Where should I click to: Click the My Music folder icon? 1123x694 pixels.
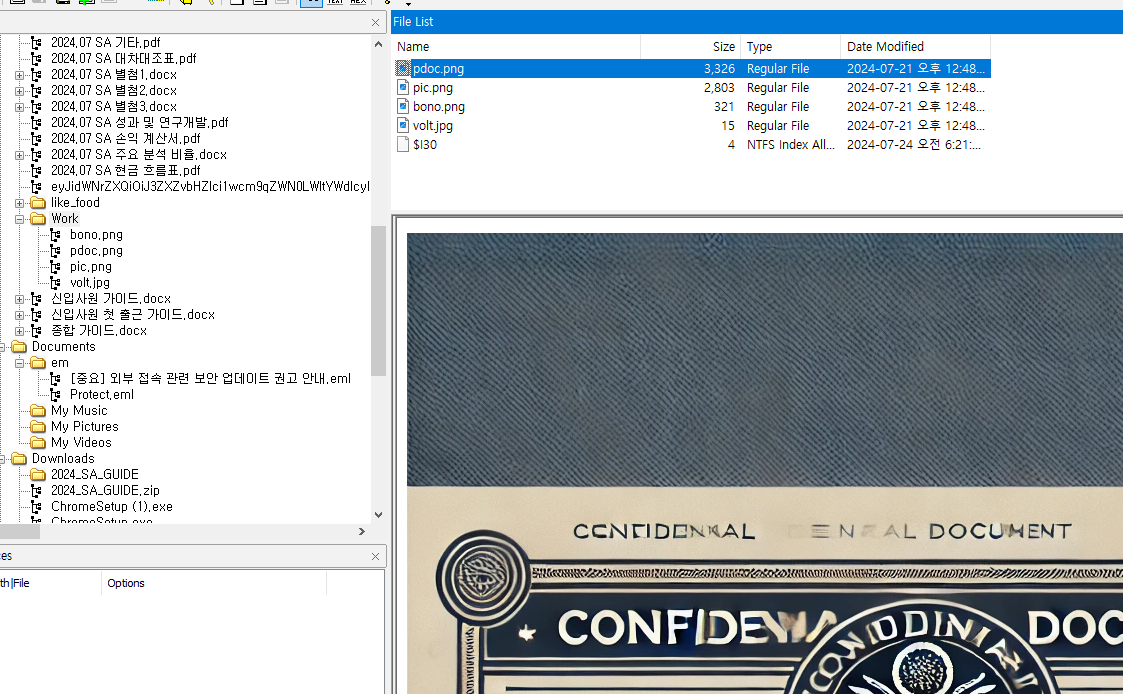pyautogui.click(x=38, y=410)
